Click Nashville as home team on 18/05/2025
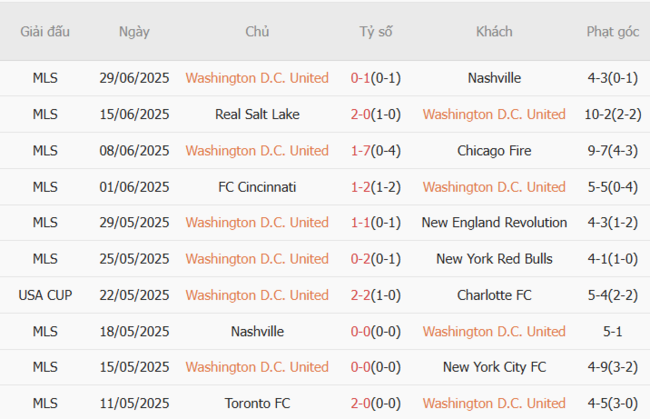Screen dimensions: 650x419 pos(257,331)
